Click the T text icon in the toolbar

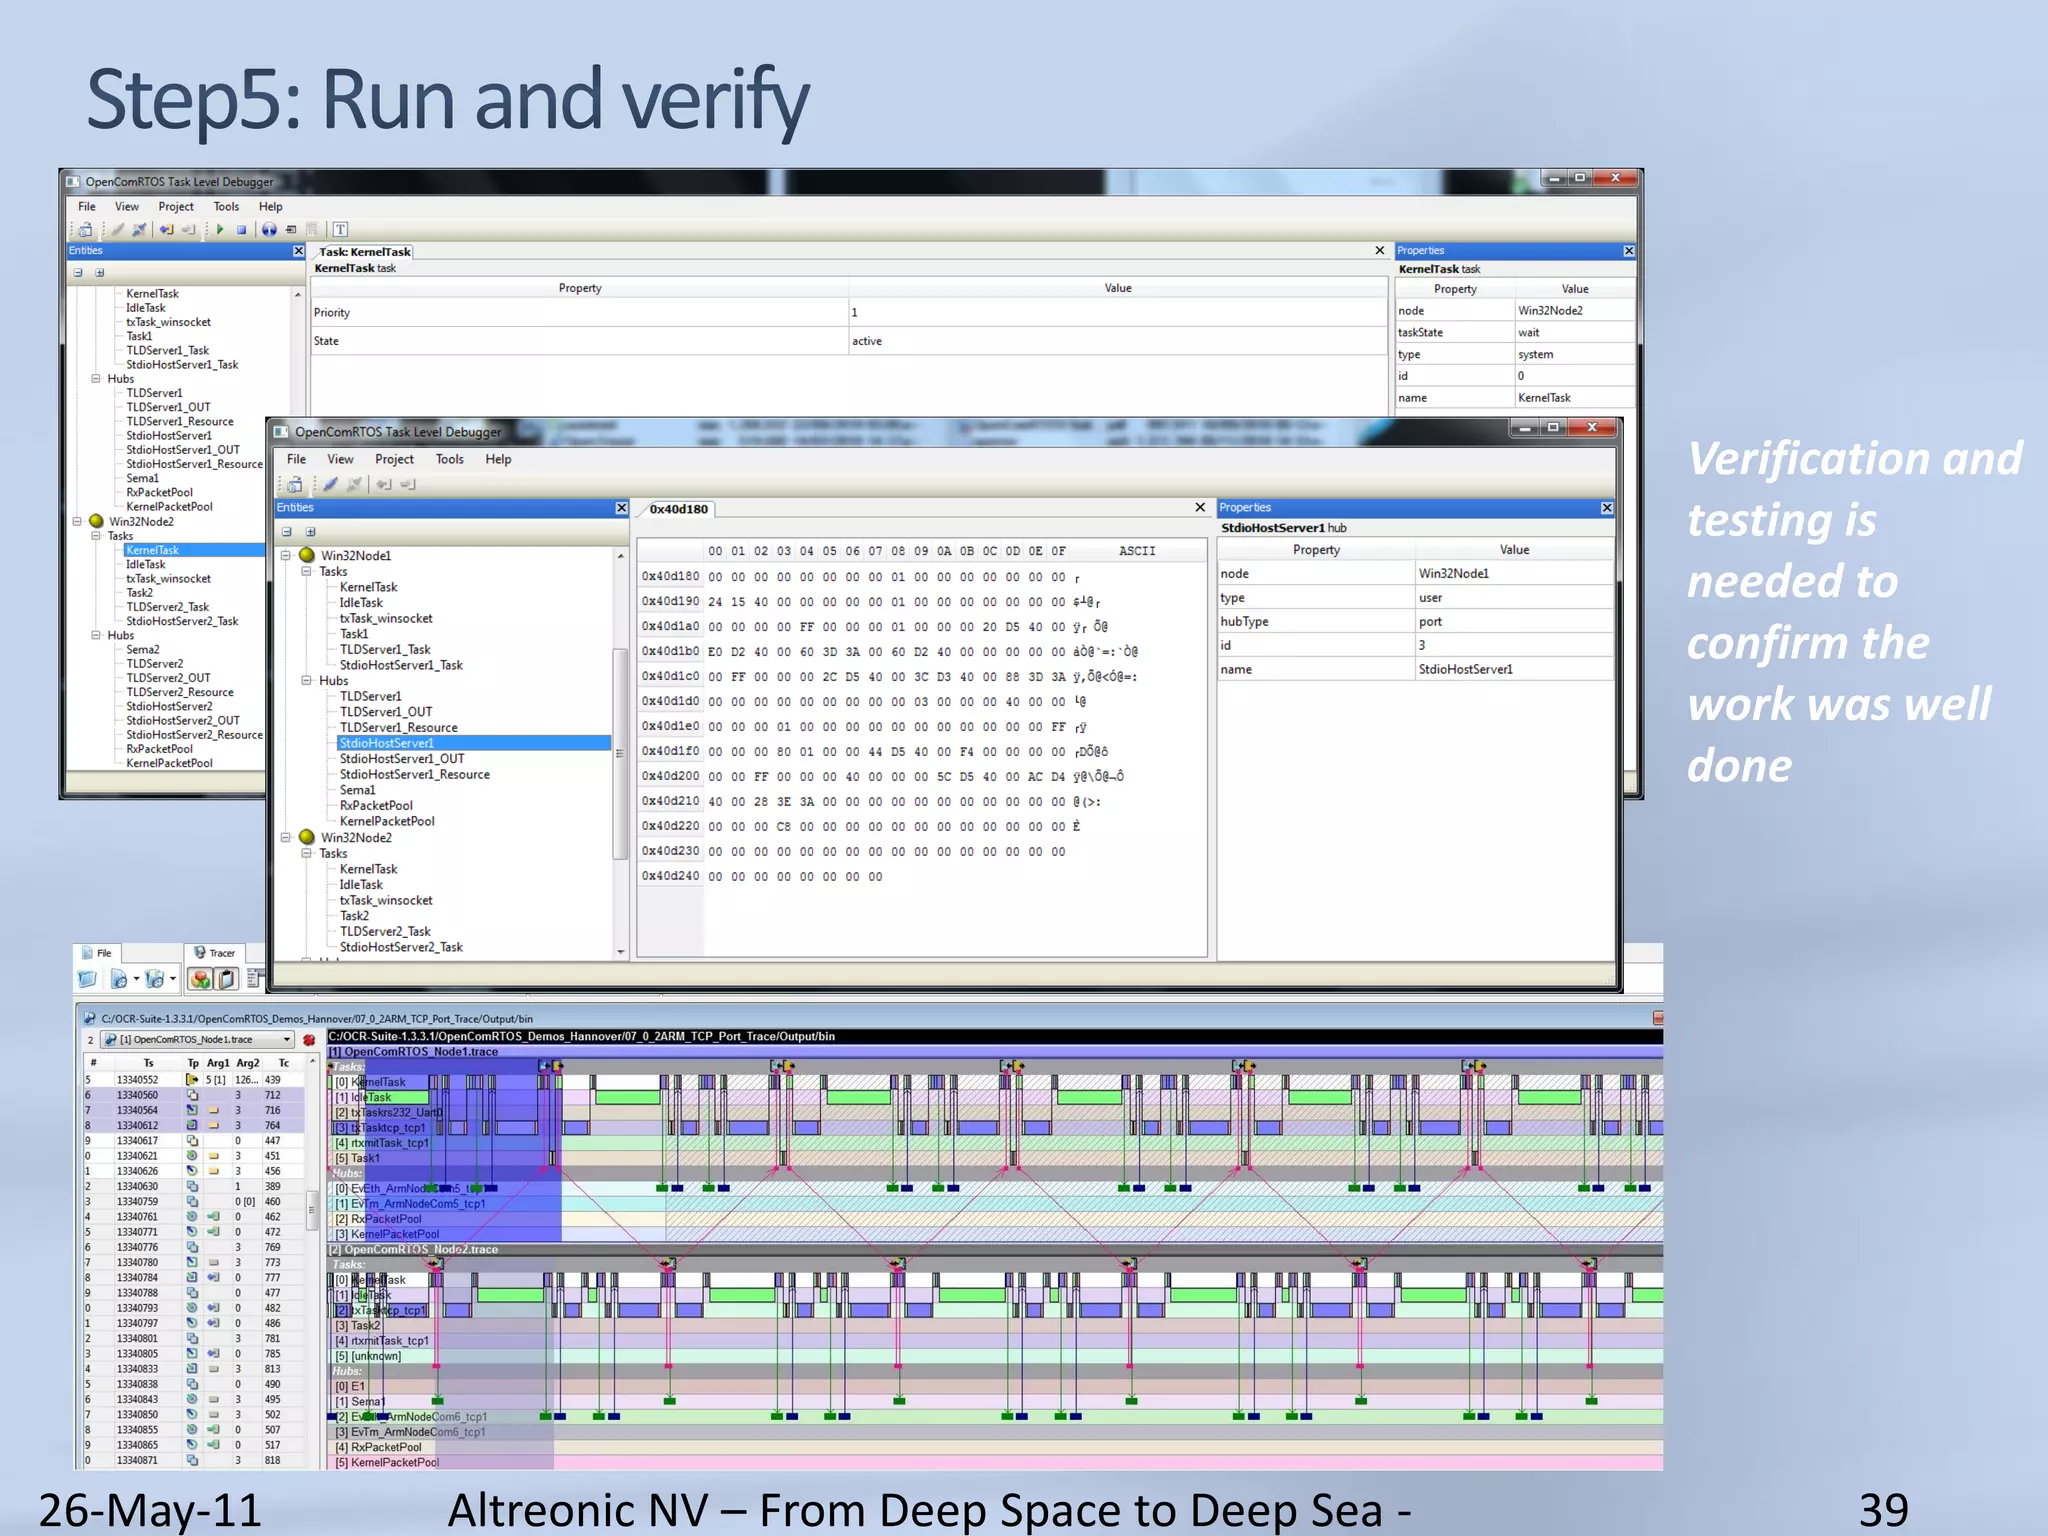[340, 229]
